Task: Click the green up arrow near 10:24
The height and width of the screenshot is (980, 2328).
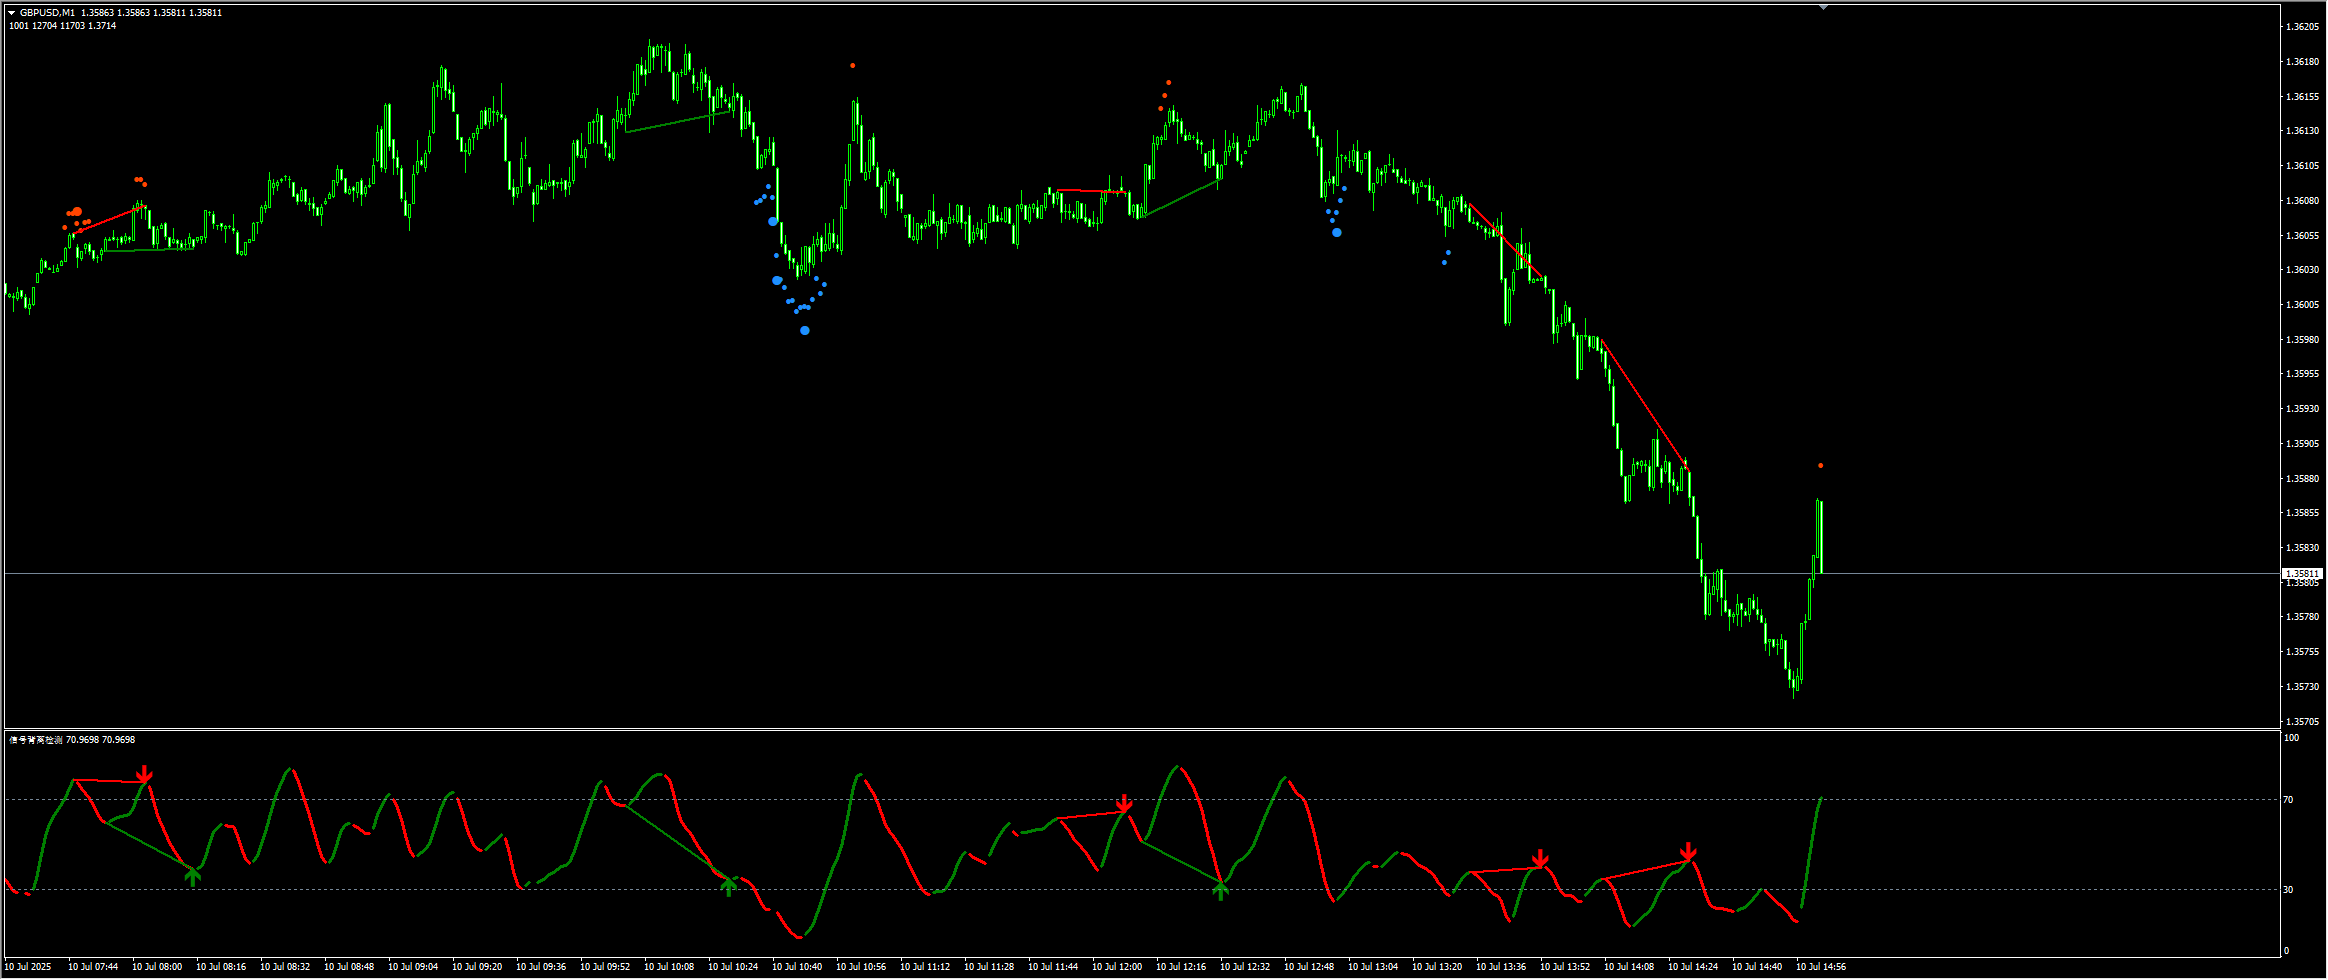Action: tap(729, 886)
